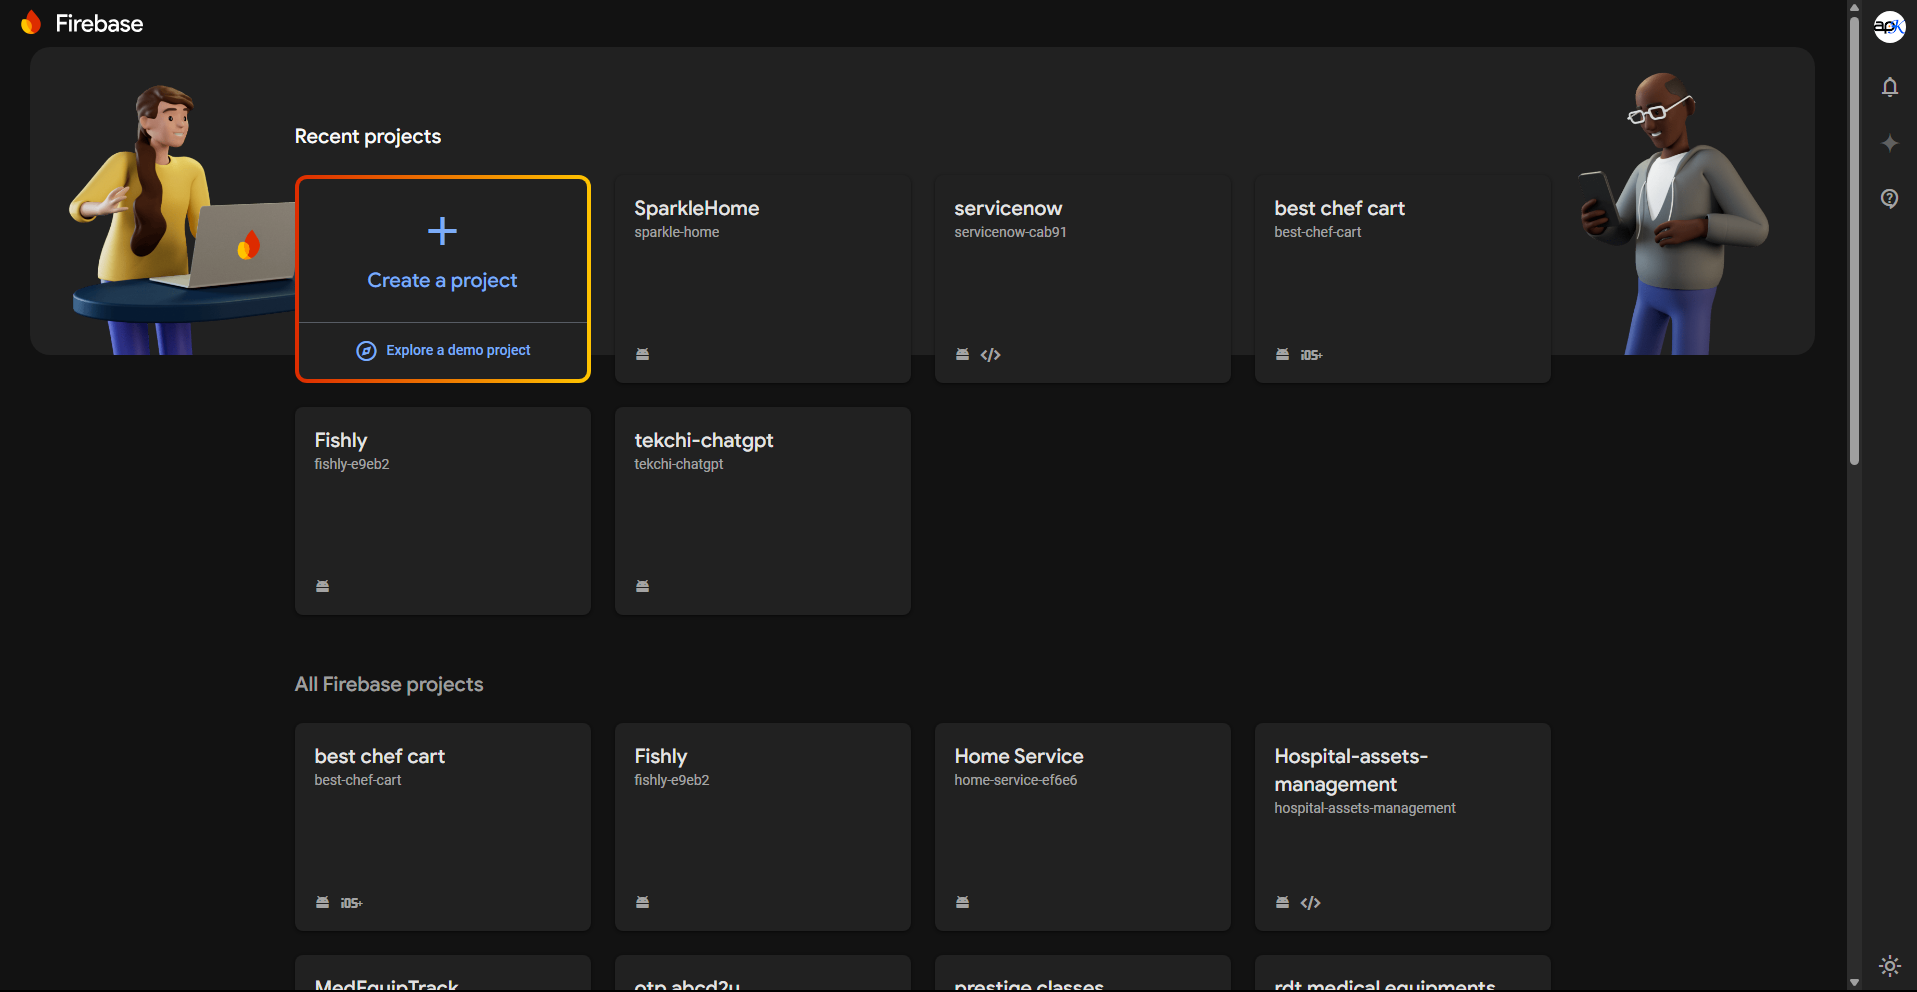
Task: Click the plus icon to create project
Action: (x=442, y=232)
